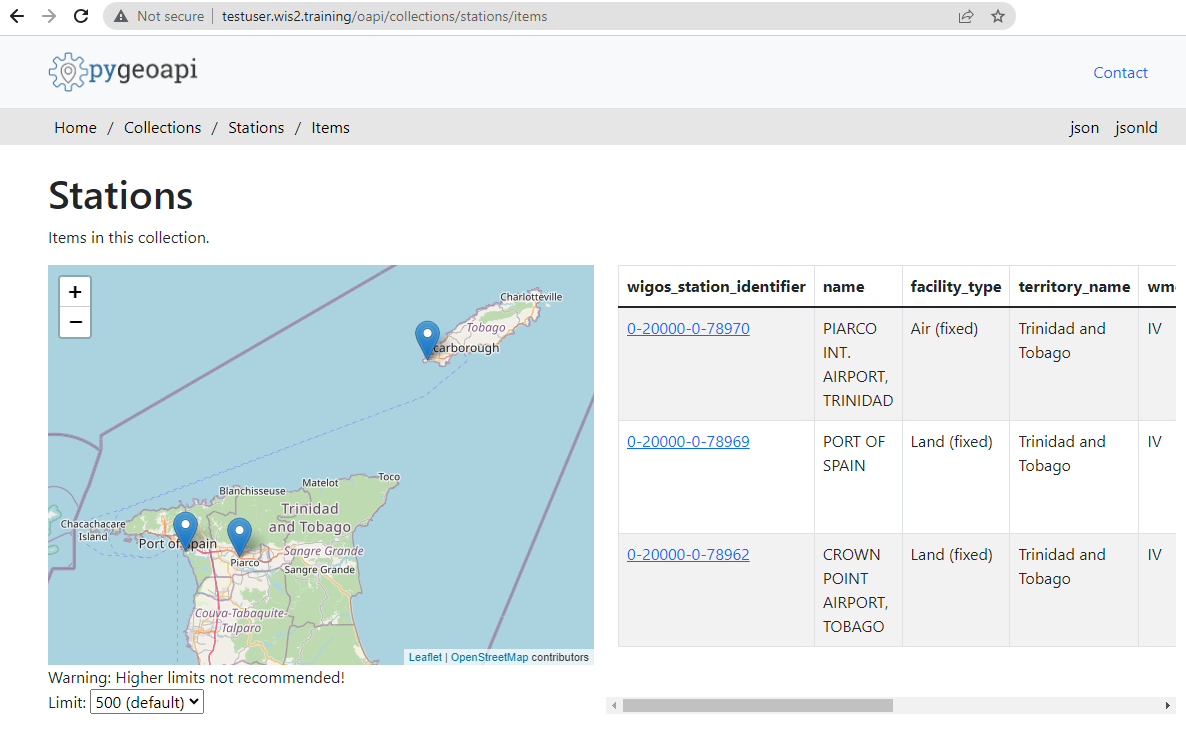Click the 'Not secure' warning icon

pyautogui.click(x=120, y=15)
